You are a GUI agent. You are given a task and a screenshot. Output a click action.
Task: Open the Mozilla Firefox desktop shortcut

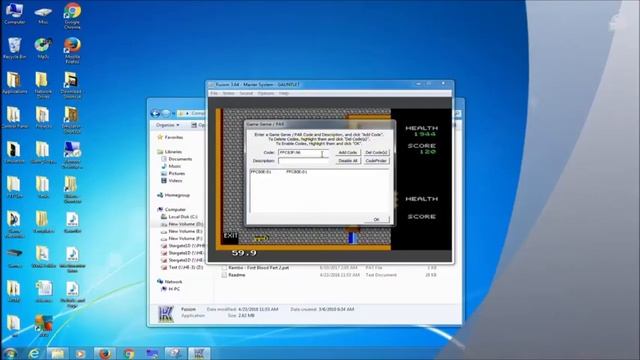(72, 51)
